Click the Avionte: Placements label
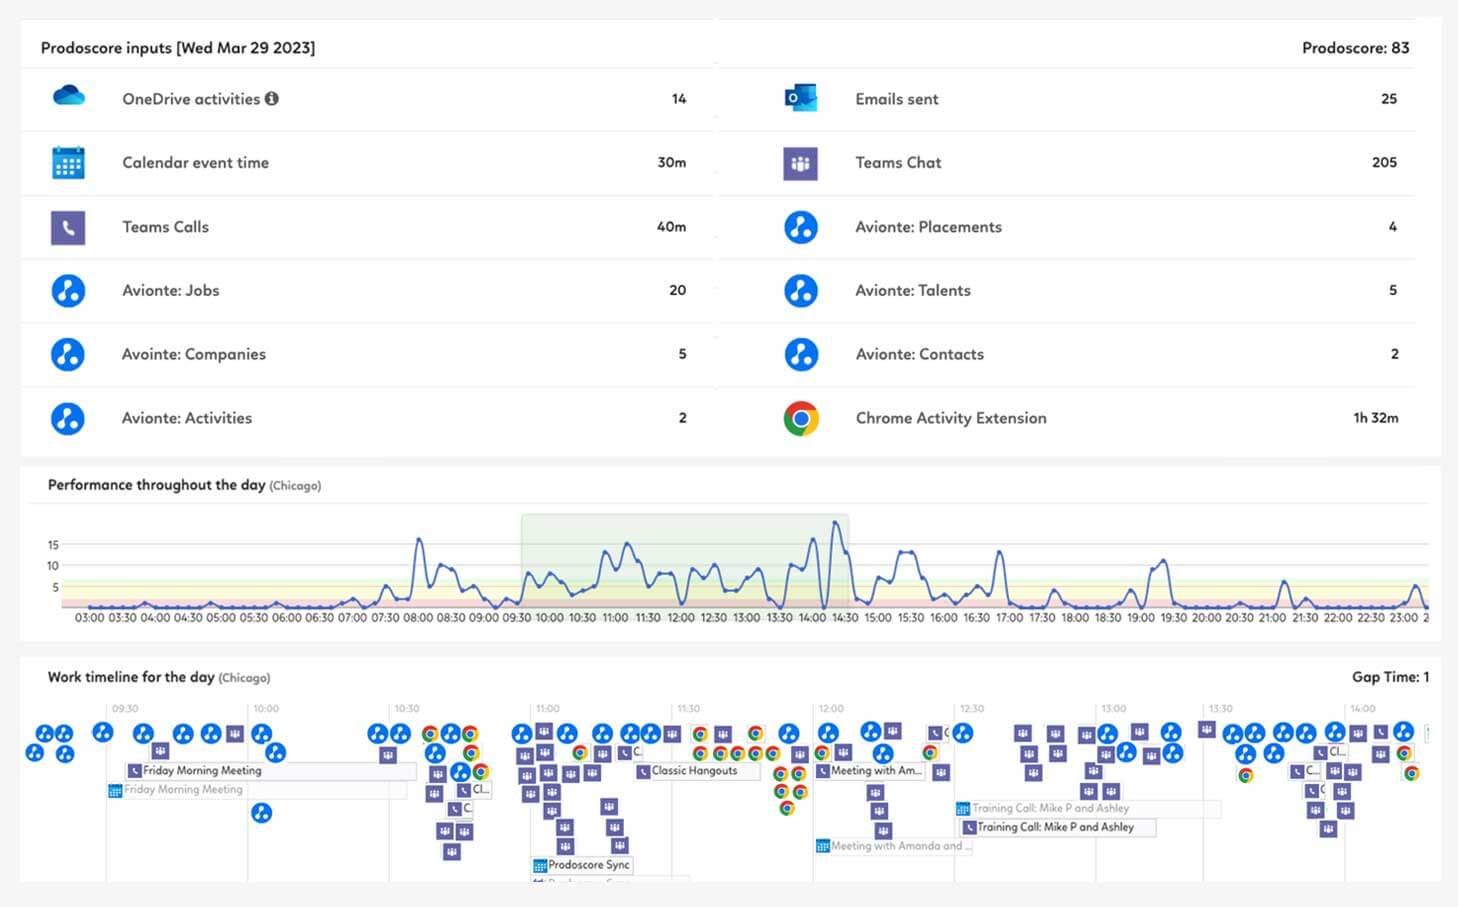Viewport: 1458px width, 907px height. (928, 227)
